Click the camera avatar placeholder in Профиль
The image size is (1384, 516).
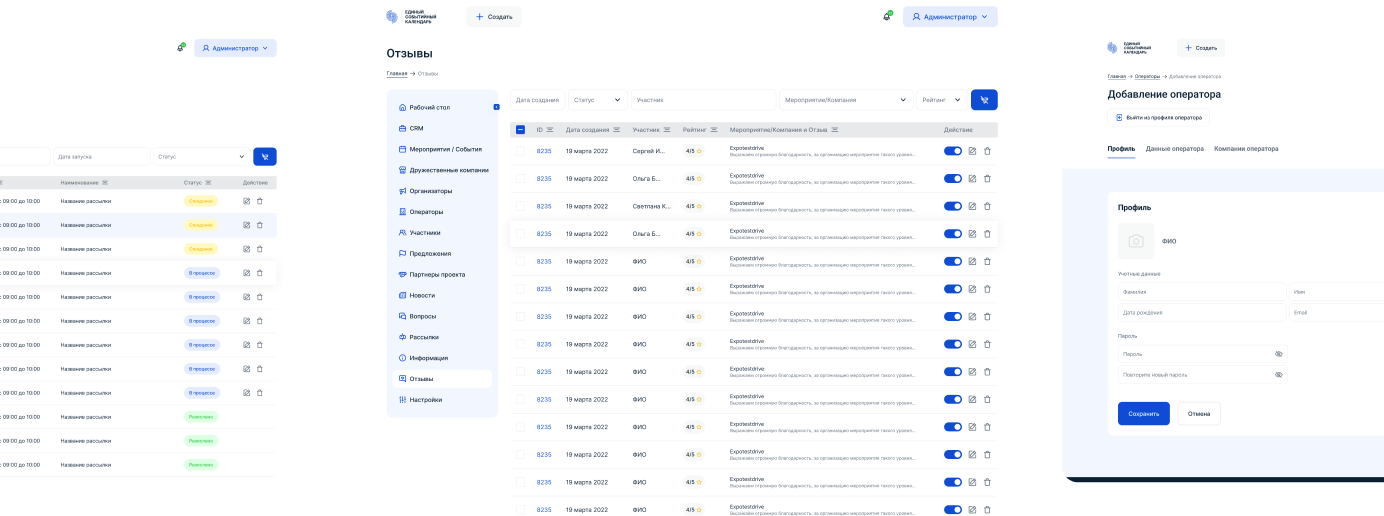[x=1135, y=241]
